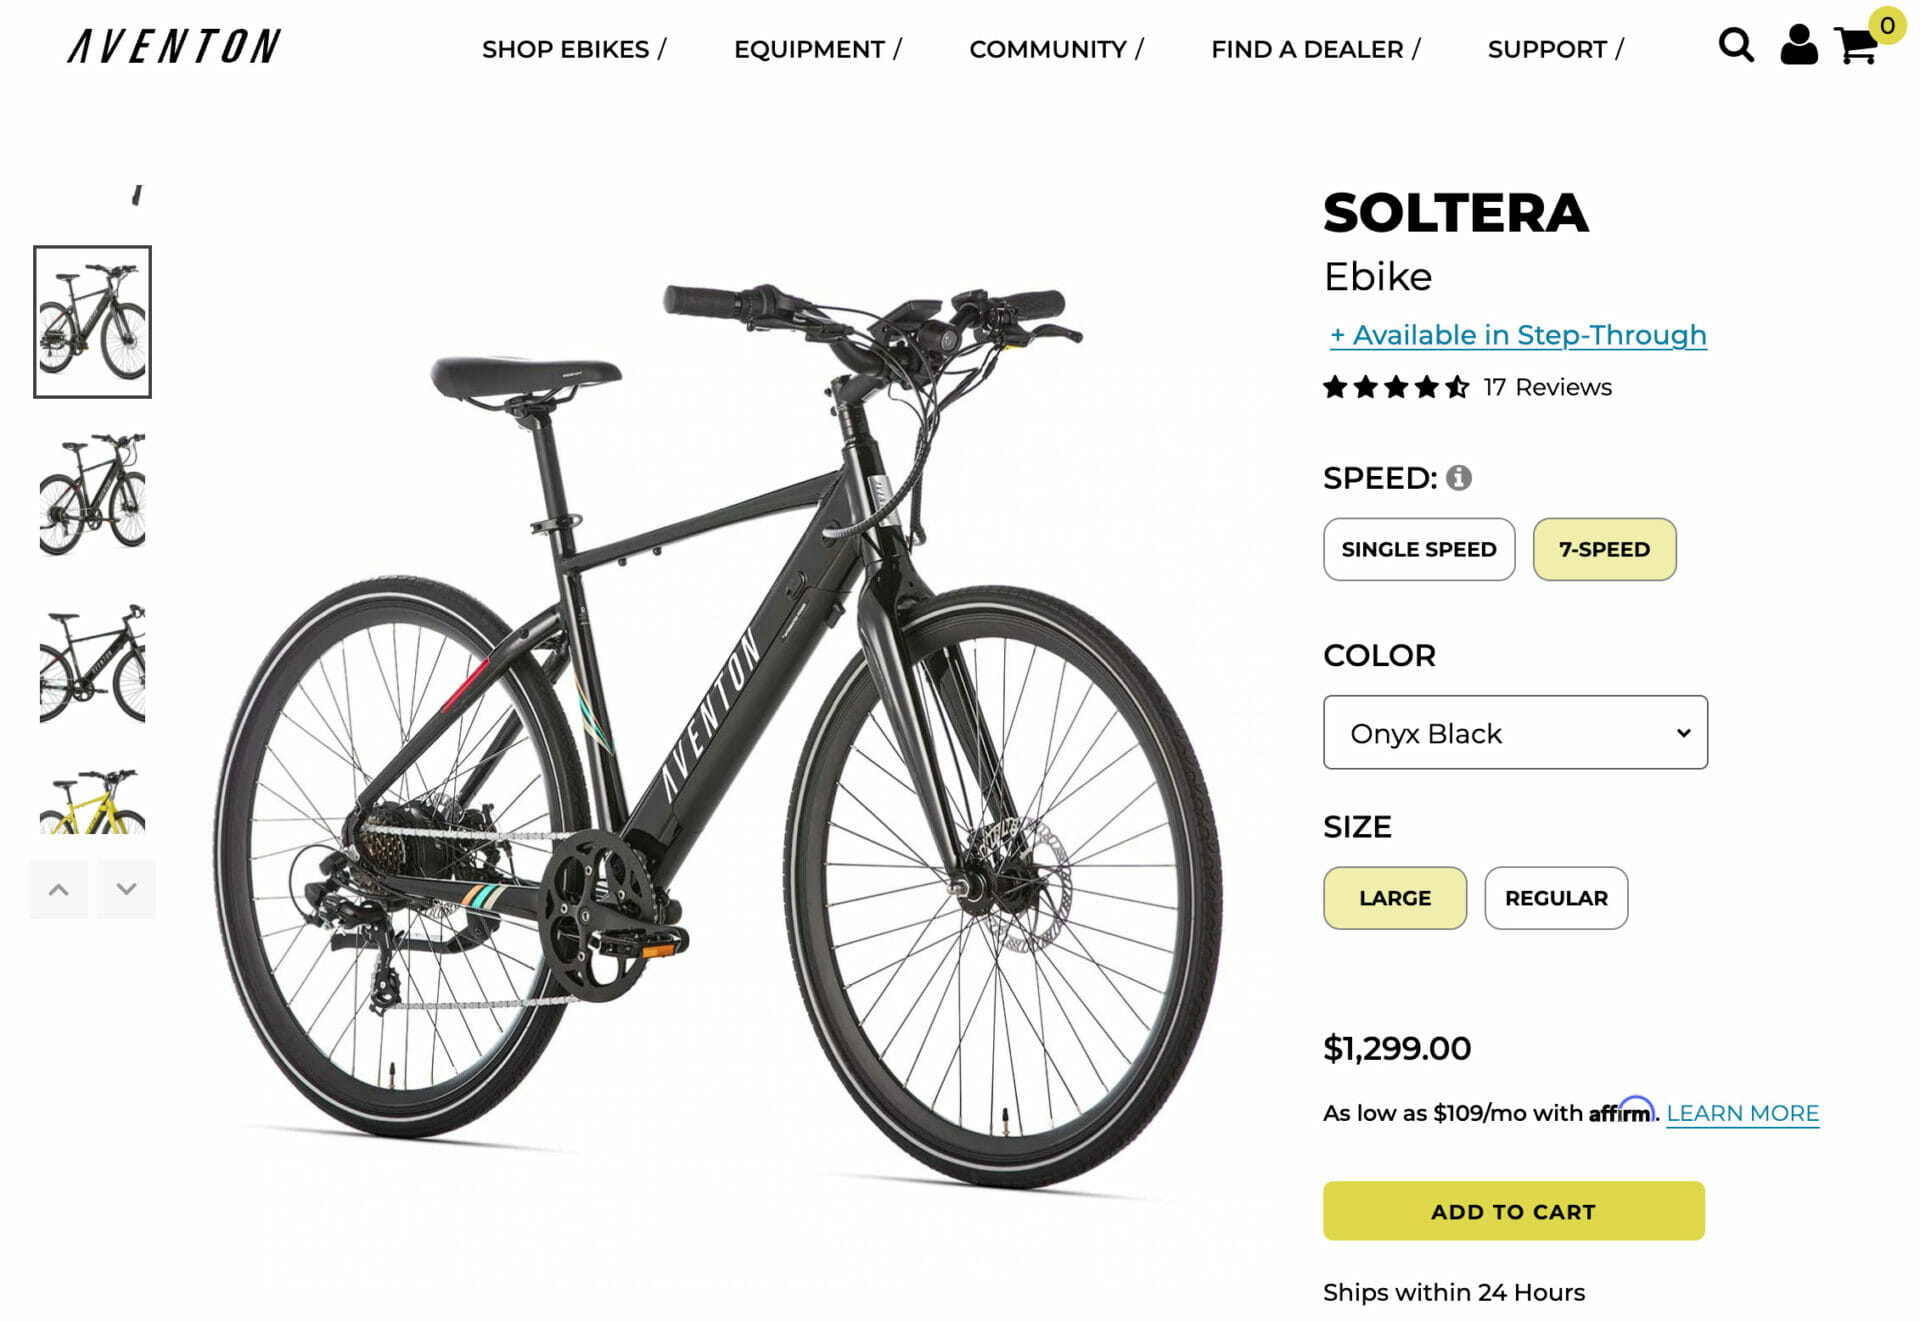The image size is (1920, 1322).
Task: Expand the SHOP EBIKES menu
Action: coord(575,48)
